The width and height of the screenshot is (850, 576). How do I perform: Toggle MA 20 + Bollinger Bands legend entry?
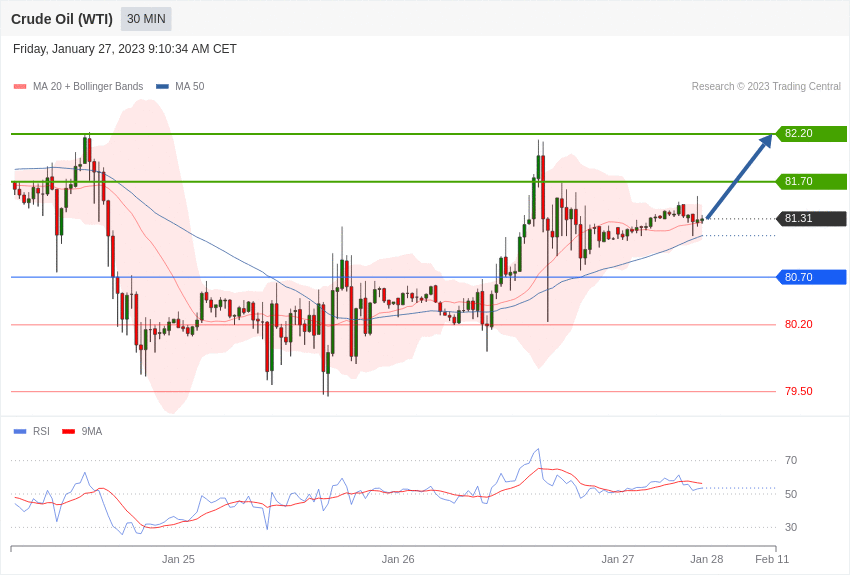[79, 86]
